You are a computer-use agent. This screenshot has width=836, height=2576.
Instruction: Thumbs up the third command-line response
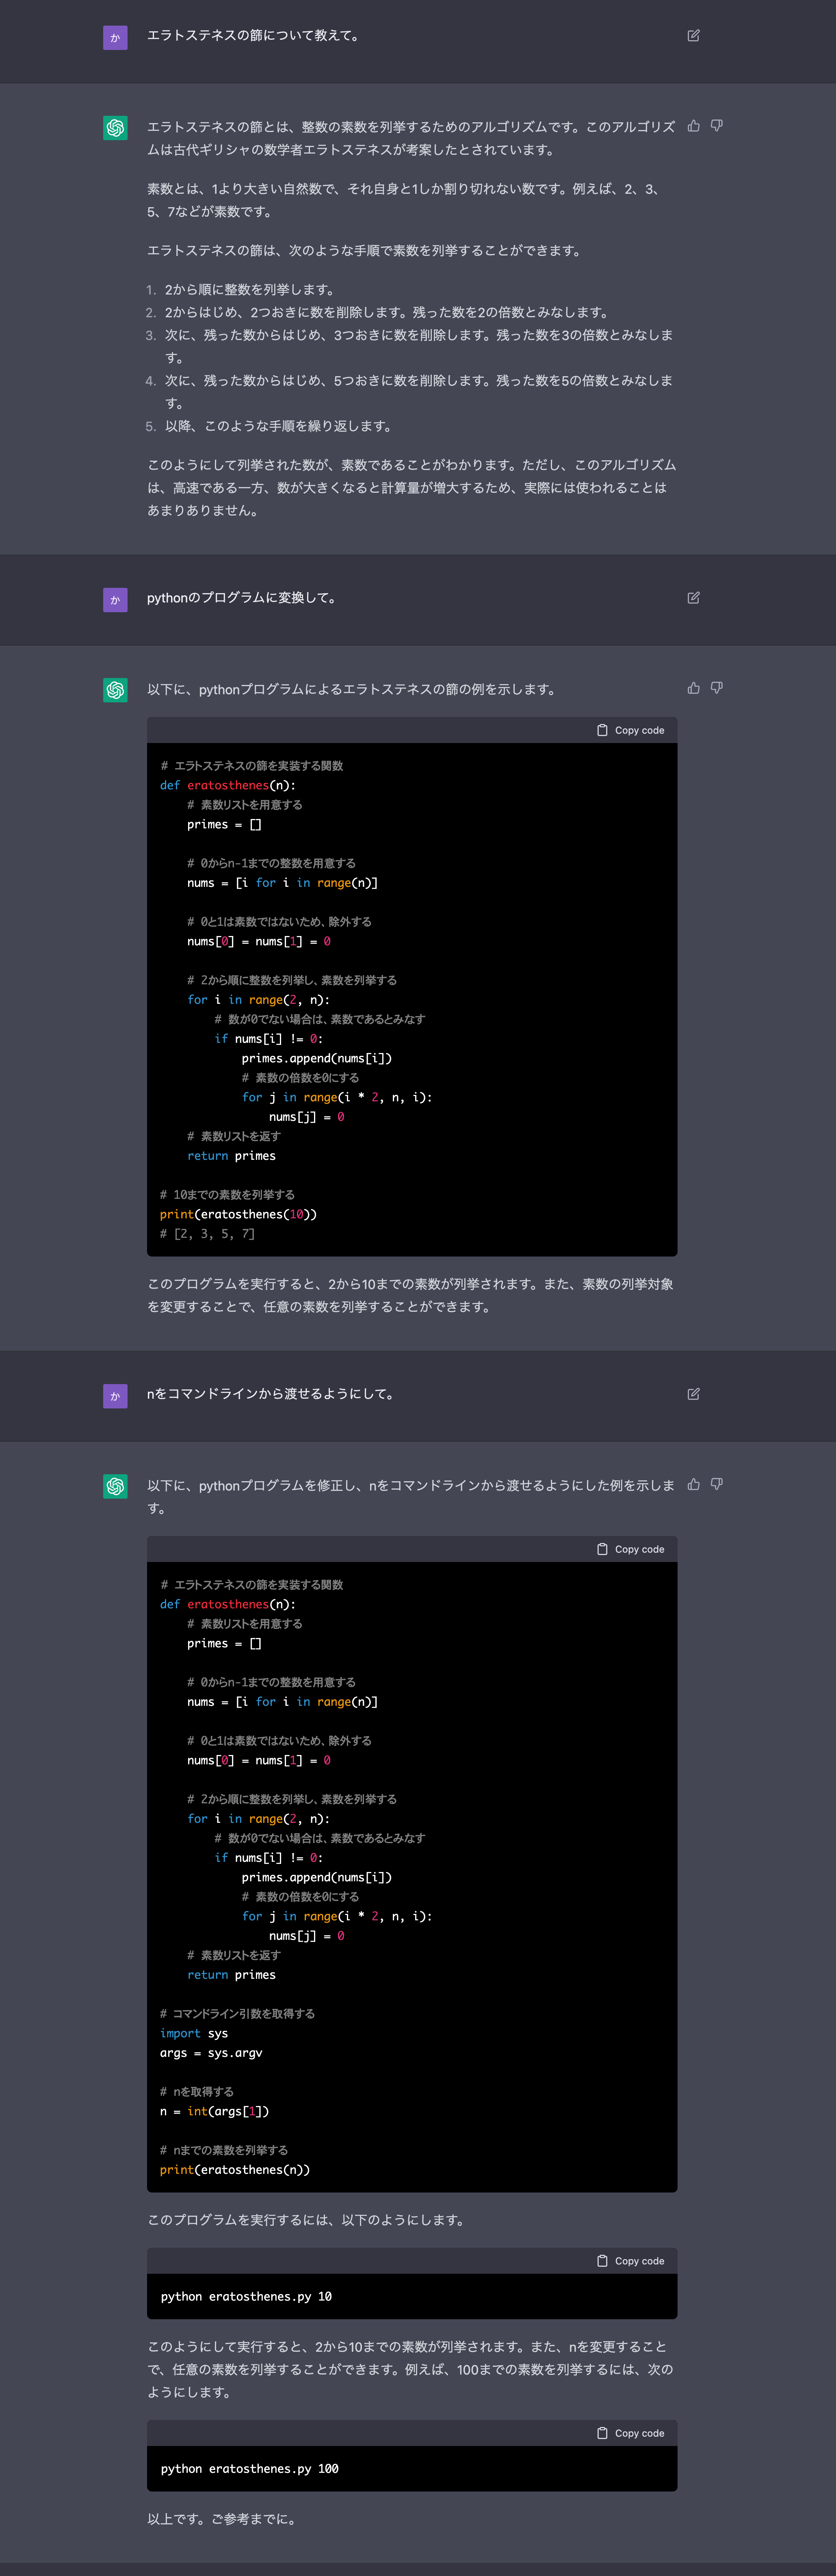pos(693,1484)
